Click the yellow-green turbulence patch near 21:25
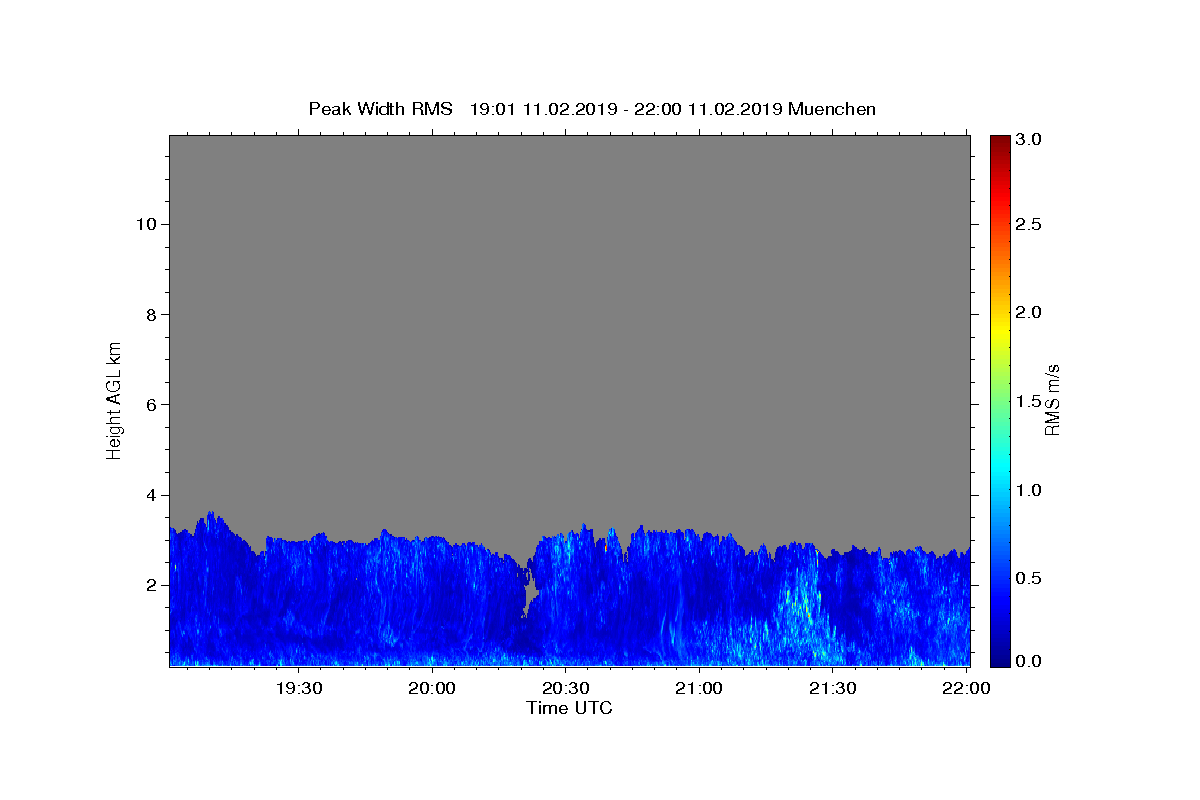This screenshot has height=800, width=1200. click(x=800, y=606)
